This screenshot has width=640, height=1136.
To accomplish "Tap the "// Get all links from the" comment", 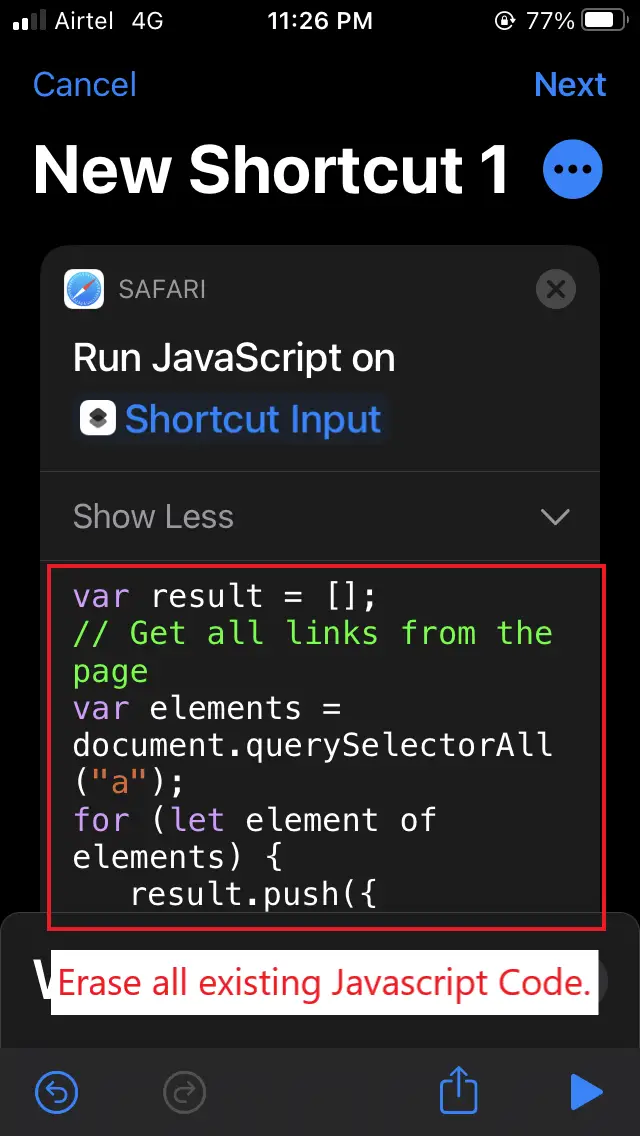I will [x=313, y=633].
